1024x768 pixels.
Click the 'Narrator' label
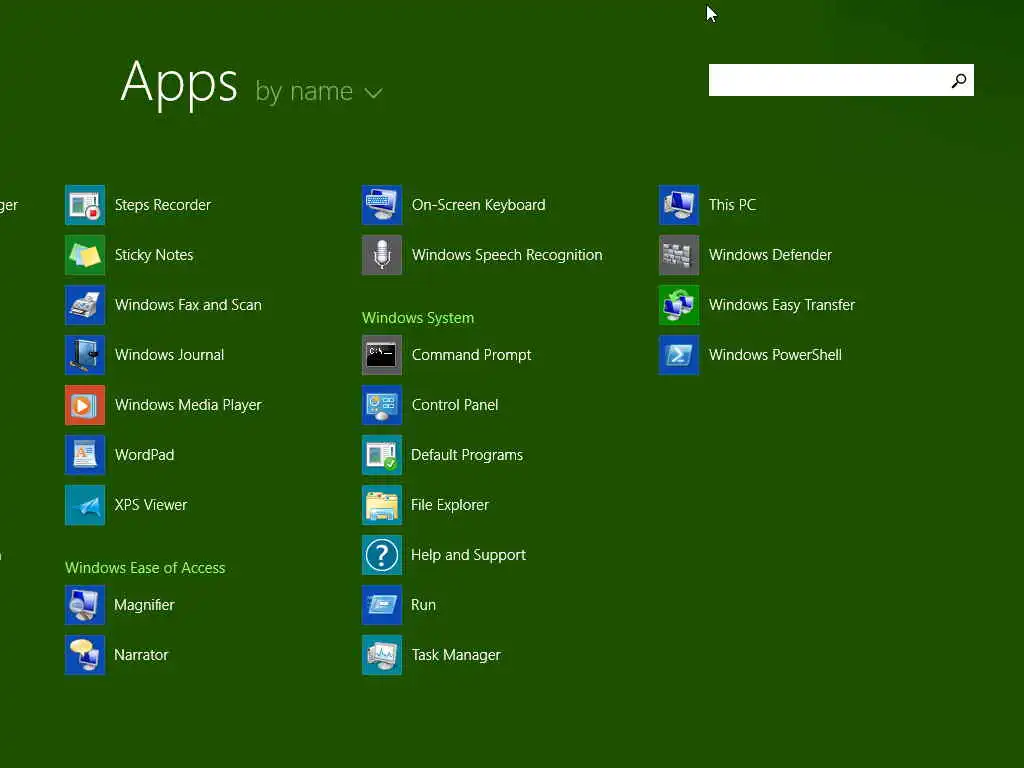pyautogui.click(x=141, y=655)
